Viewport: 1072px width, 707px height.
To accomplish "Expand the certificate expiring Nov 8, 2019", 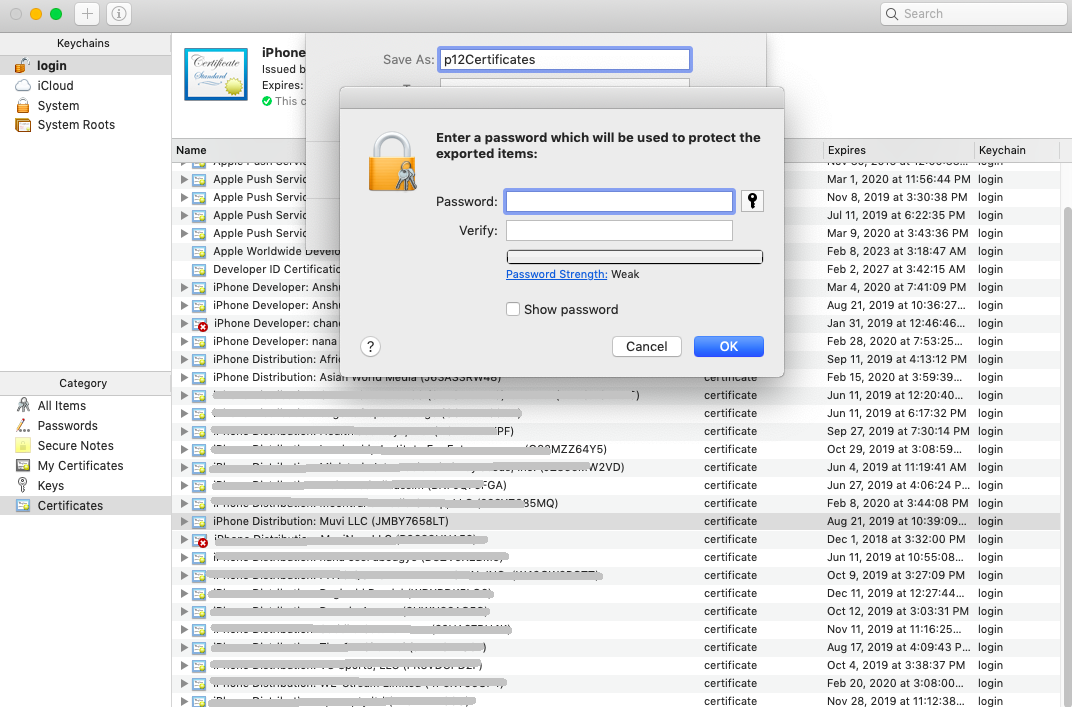I will (x=184, y=197).
